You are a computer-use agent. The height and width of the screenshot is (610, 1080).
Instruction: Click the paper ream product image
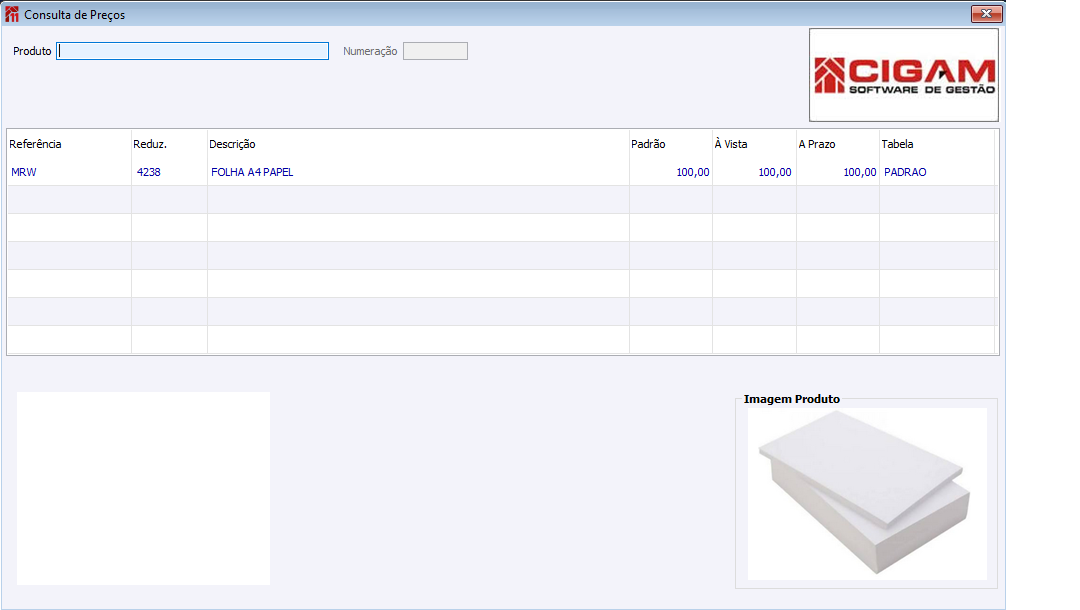(867, 494)
